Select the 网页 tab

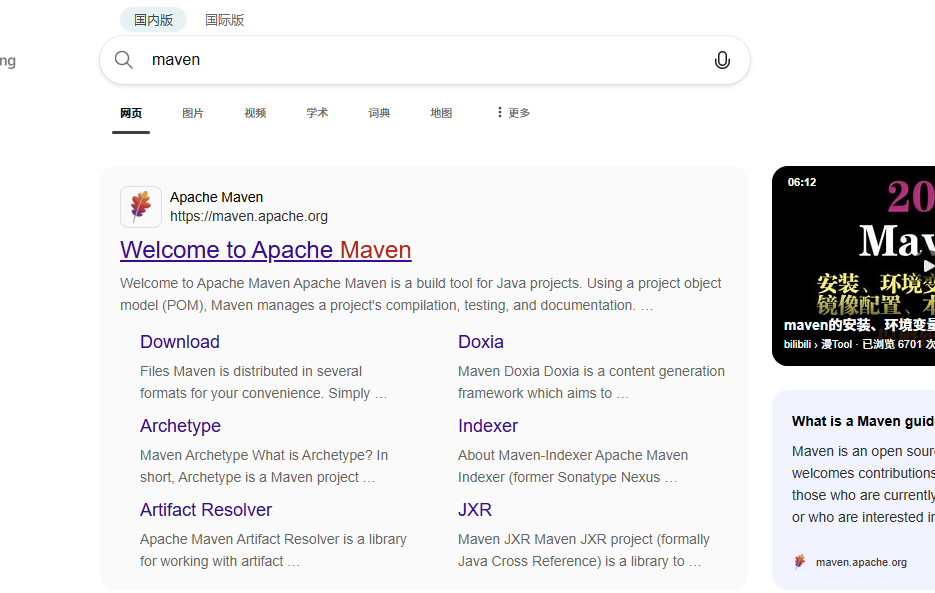click(131, 113)
